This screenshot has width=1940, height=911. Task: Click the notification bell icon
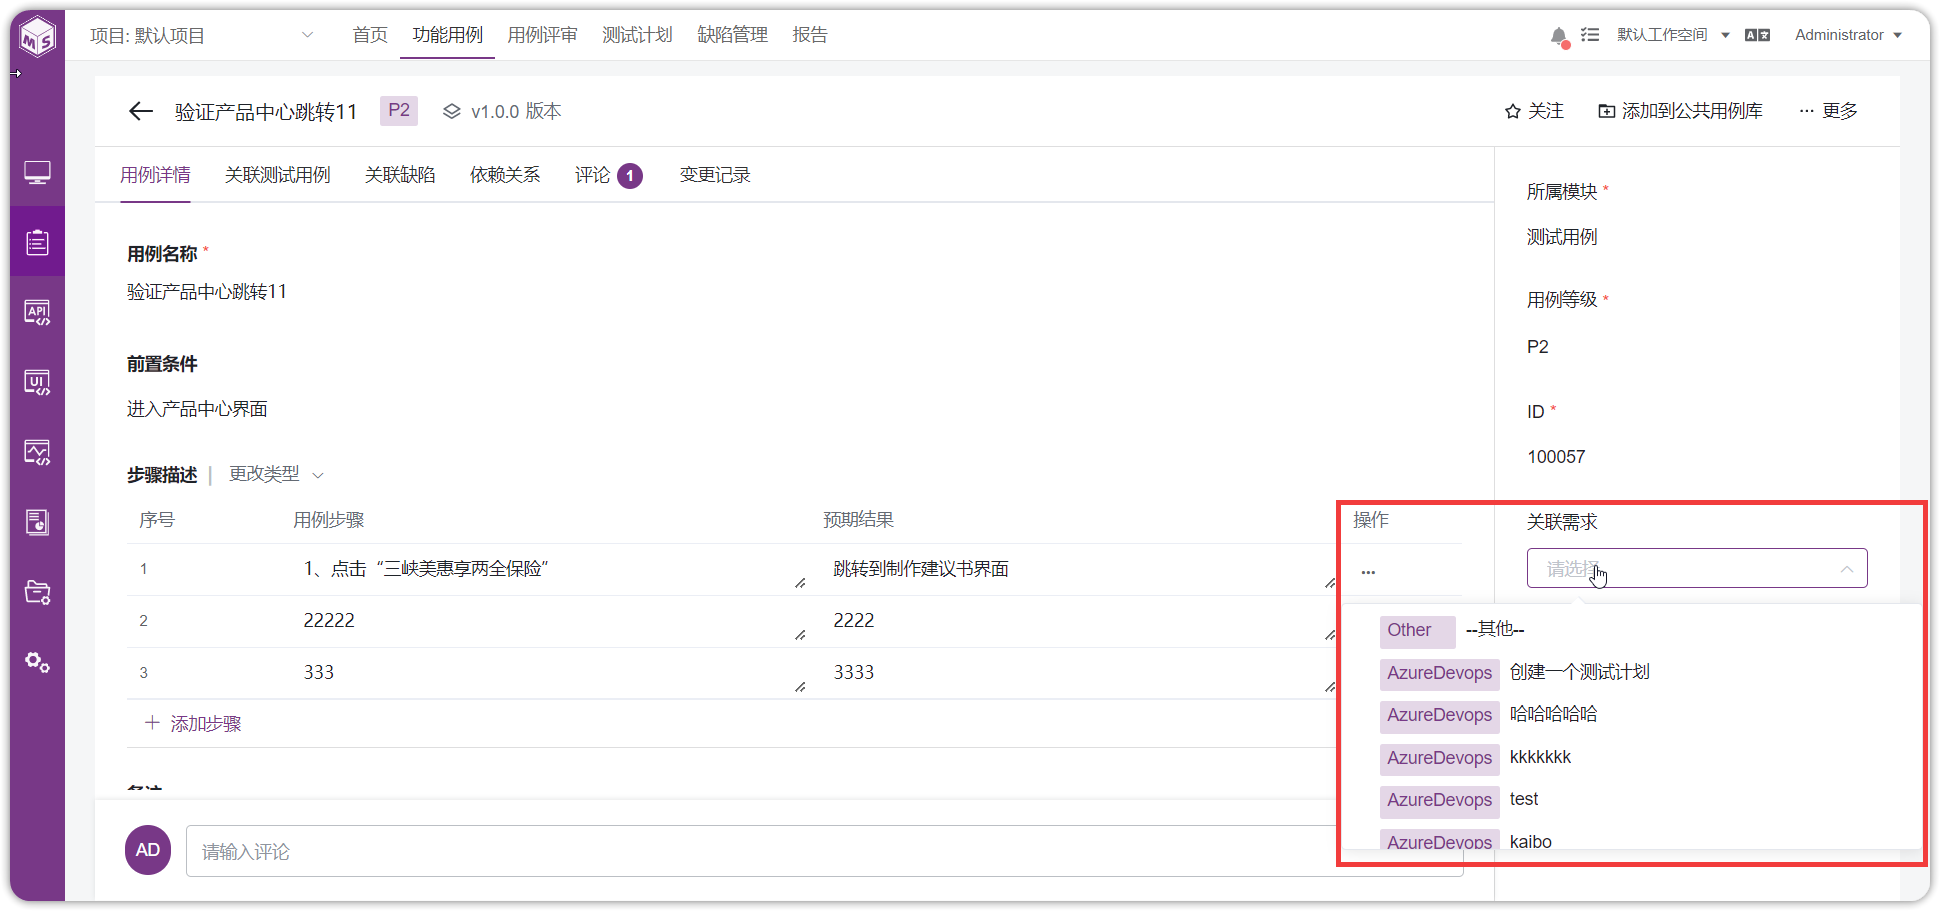tap(1558, 36)
